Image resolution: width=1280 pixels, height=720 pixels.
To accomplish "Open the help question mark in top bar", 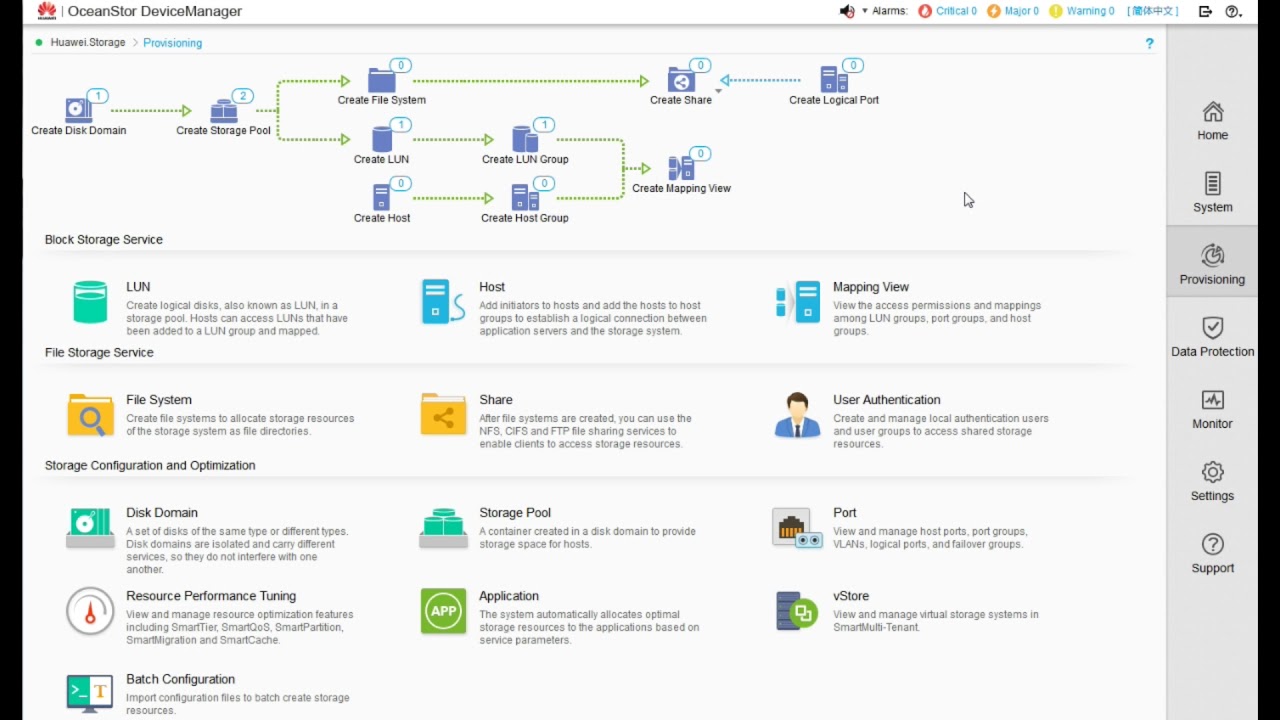I will click(1233, 11).
